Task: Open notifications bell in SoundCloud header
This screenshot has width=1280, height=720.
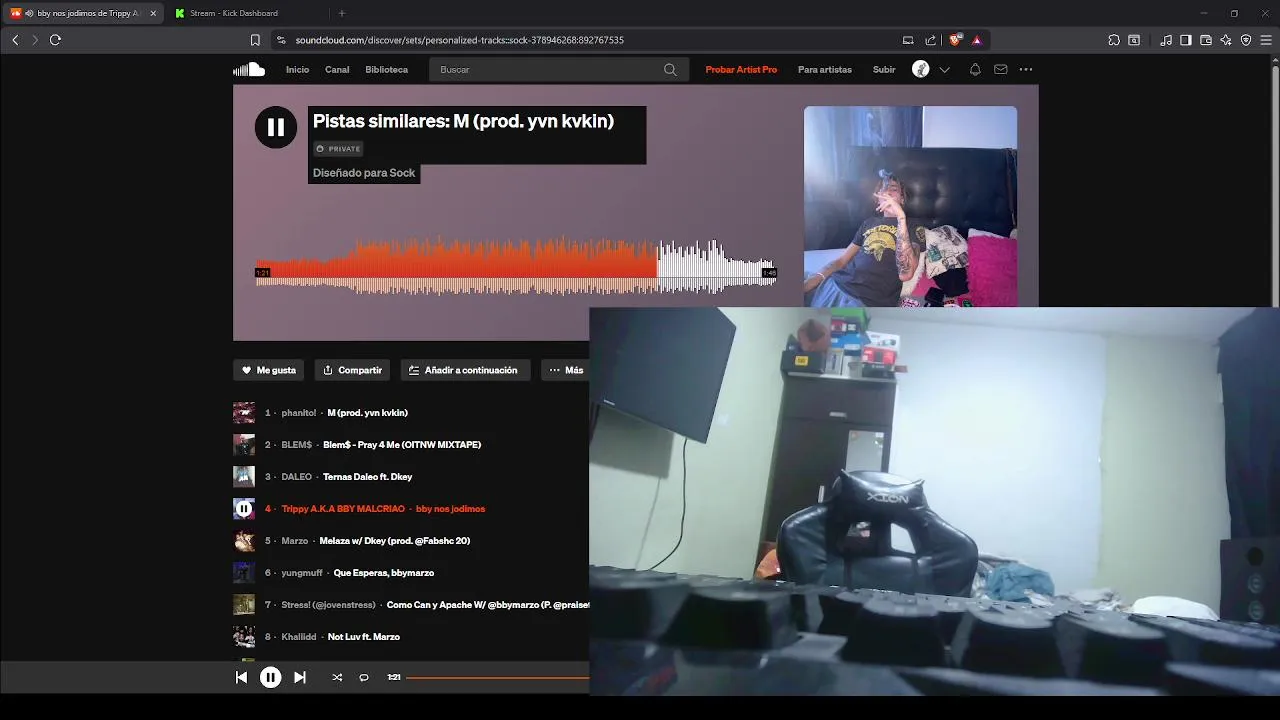Action: pos(975,69)
